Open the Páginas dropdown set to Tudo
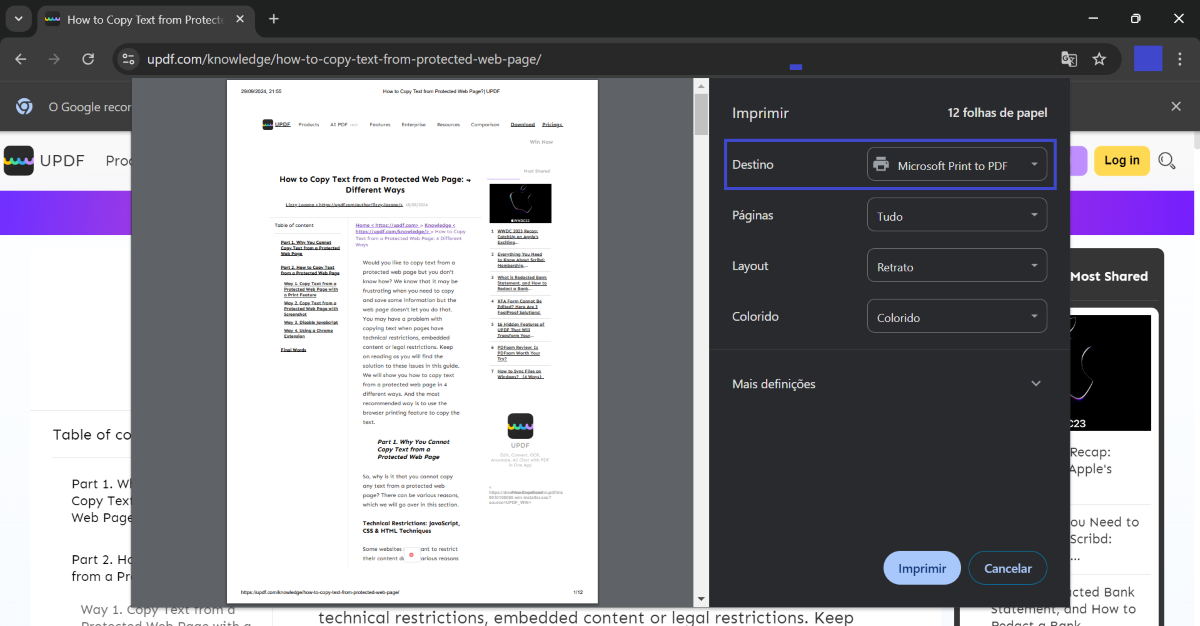This screenshot has height=626, width=1200. tap(957, 216)
